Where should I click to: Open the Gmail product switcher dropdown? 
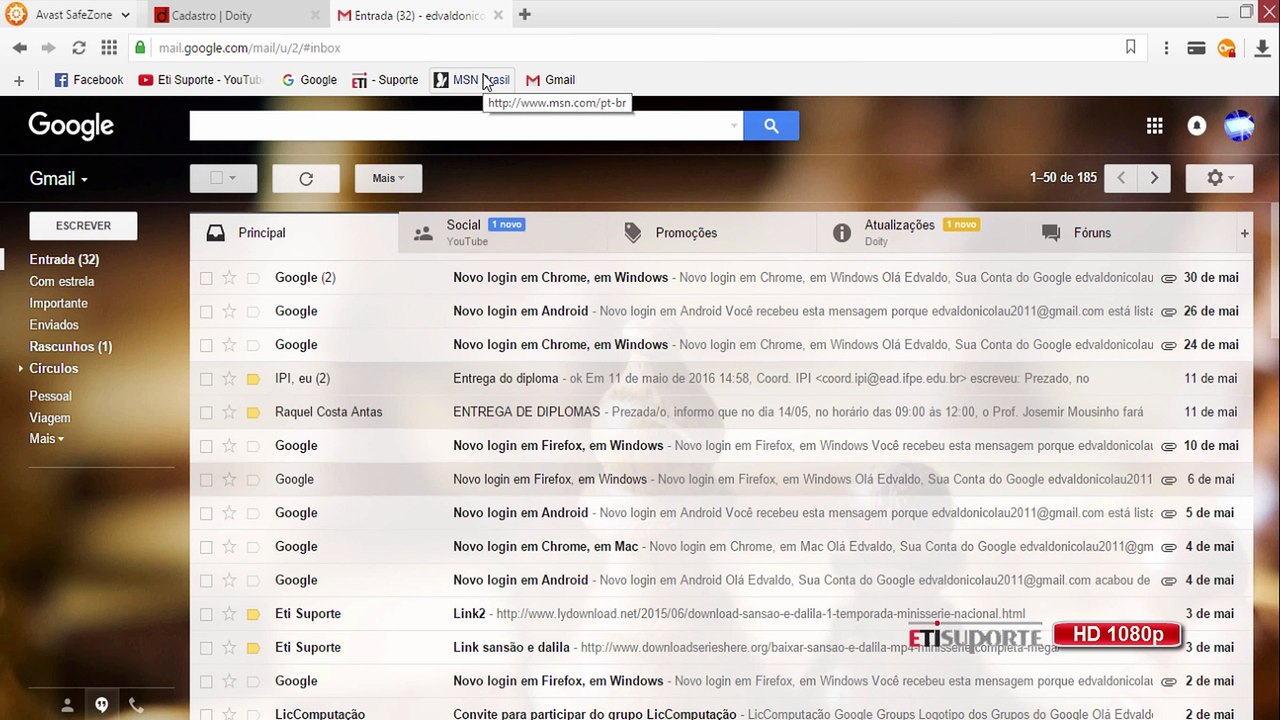tap(58, 179)
